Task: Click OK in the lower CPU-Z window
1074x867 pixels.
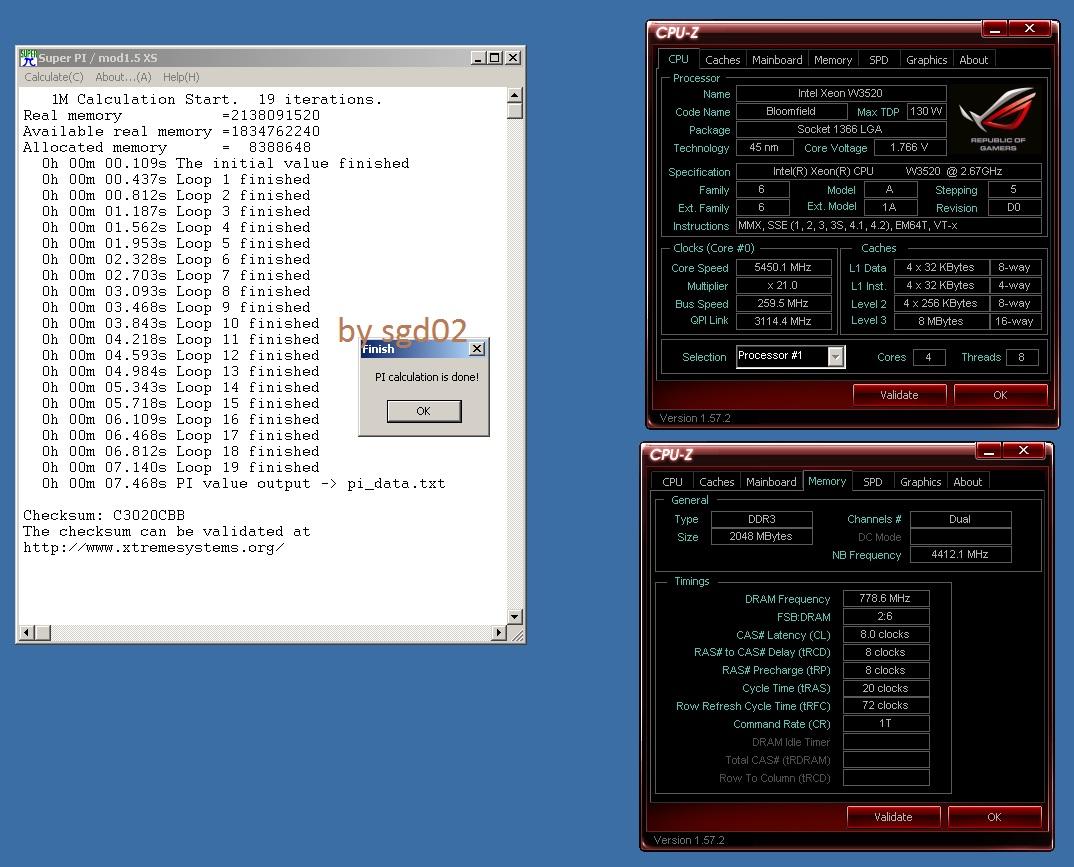Action: pos(994,817)
